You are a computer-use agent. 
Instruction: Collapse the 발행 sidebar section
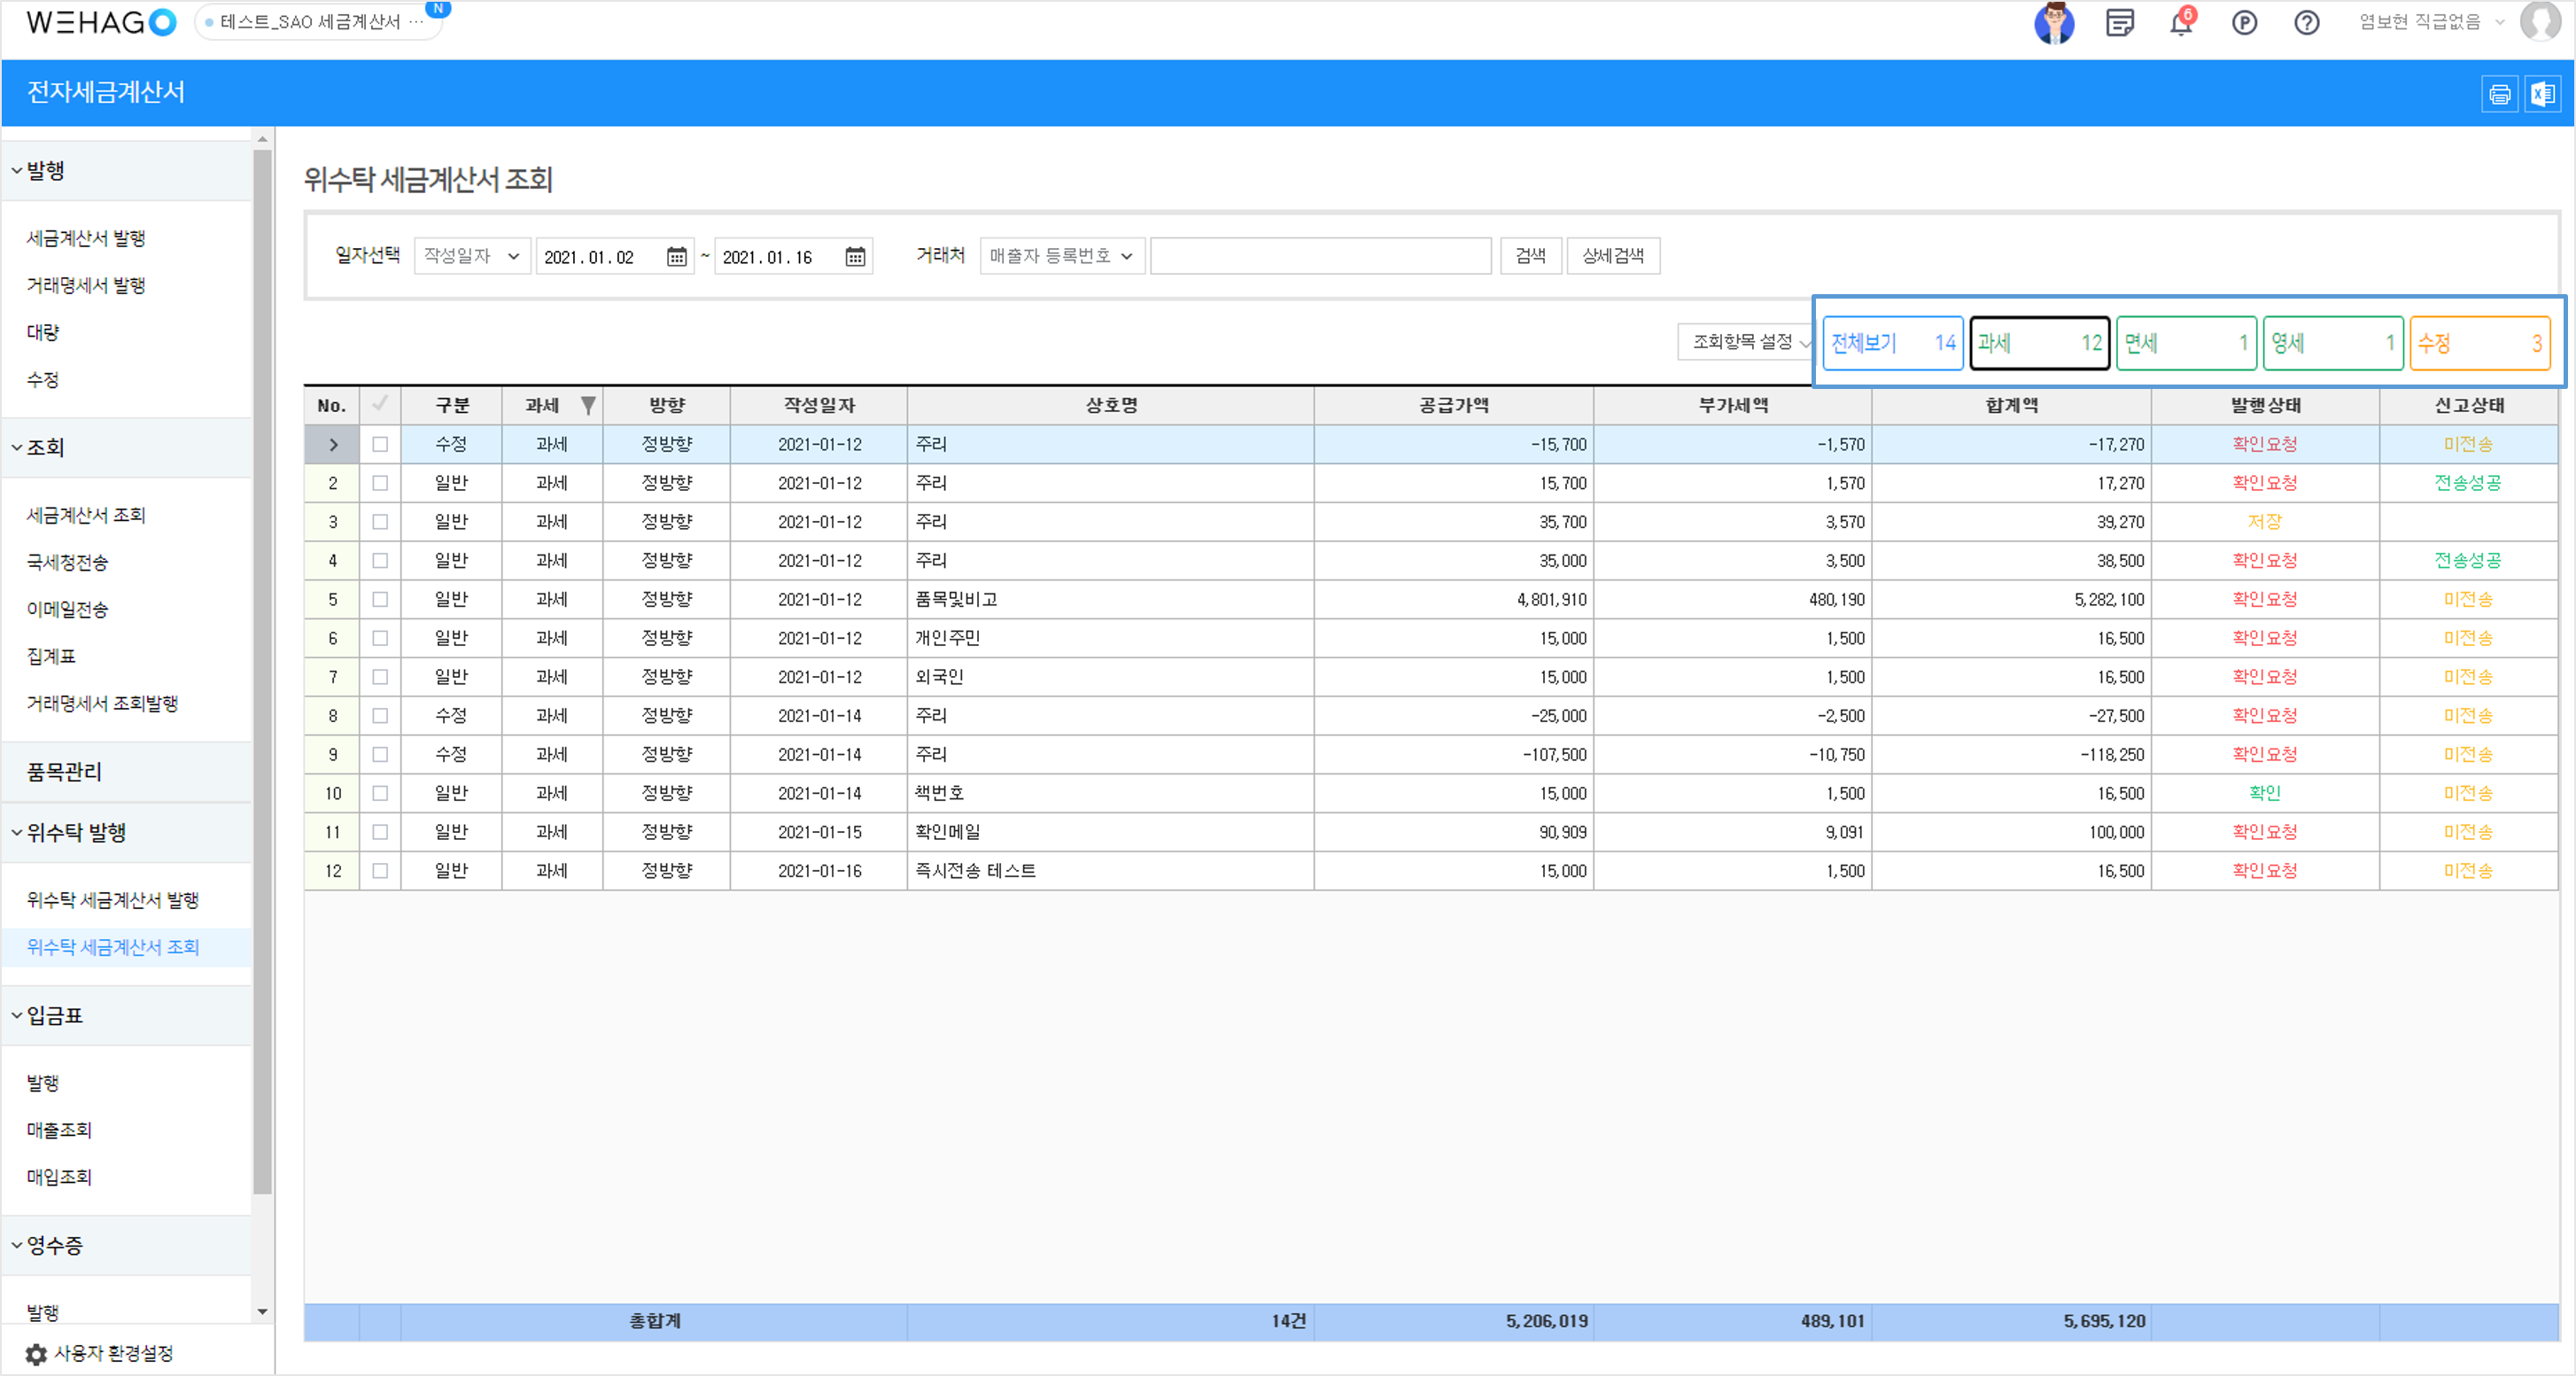[x=127, y=170]
